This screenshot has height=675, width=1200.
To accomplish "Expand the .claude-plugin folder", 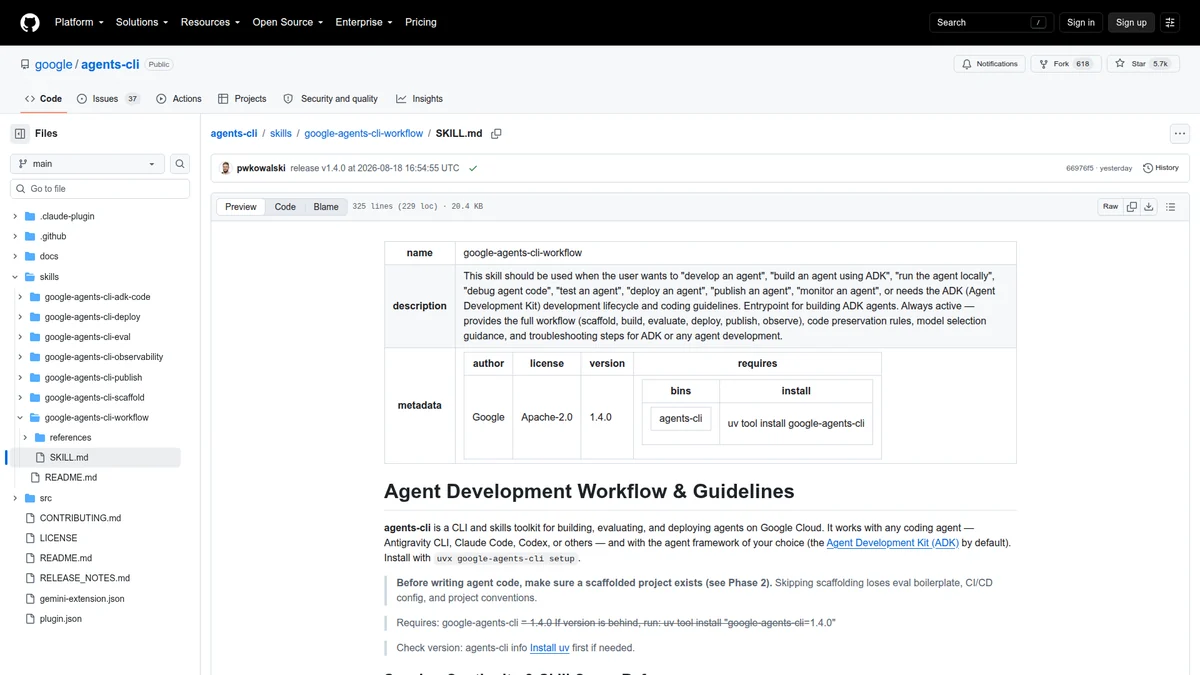I will [x=15, y=216].
